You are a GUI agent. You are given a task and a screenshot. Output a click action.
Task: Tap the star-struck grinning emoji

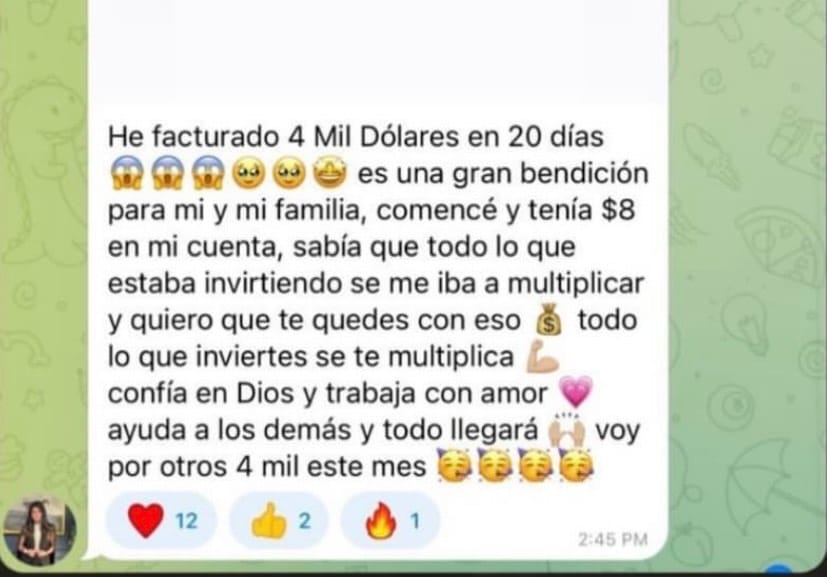point(330,173)
